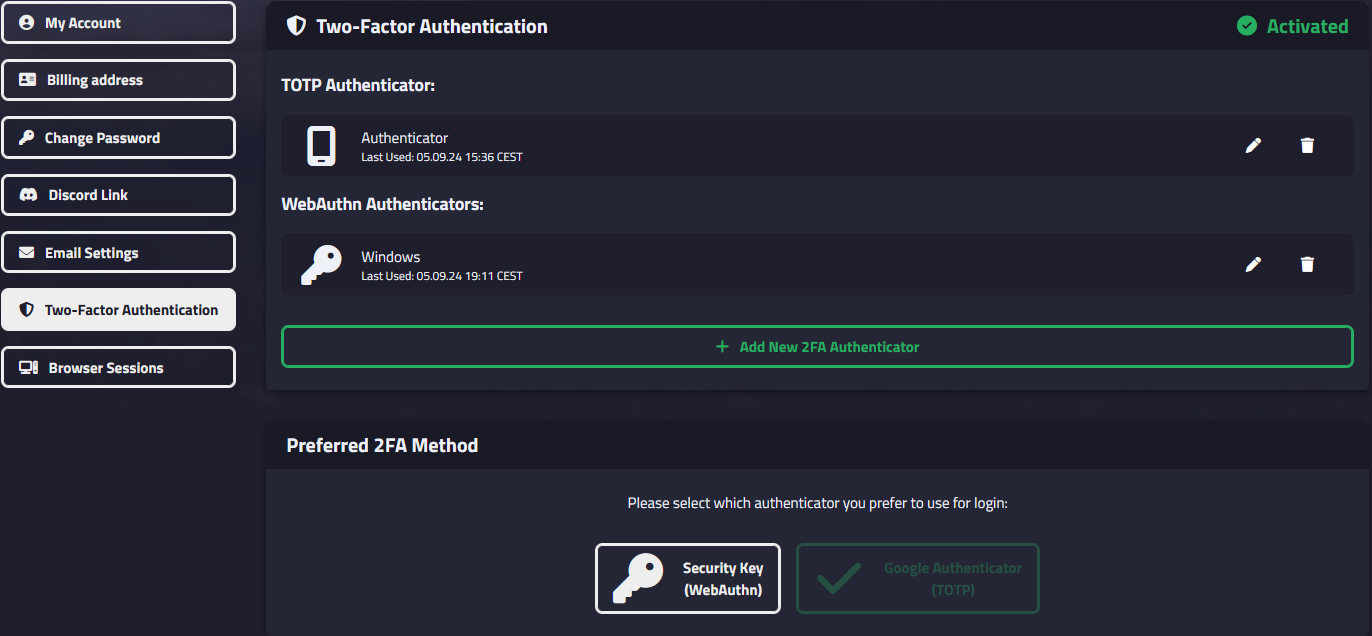Click the key icon beside Windows

pyautogui.click(x=321, y=265)
